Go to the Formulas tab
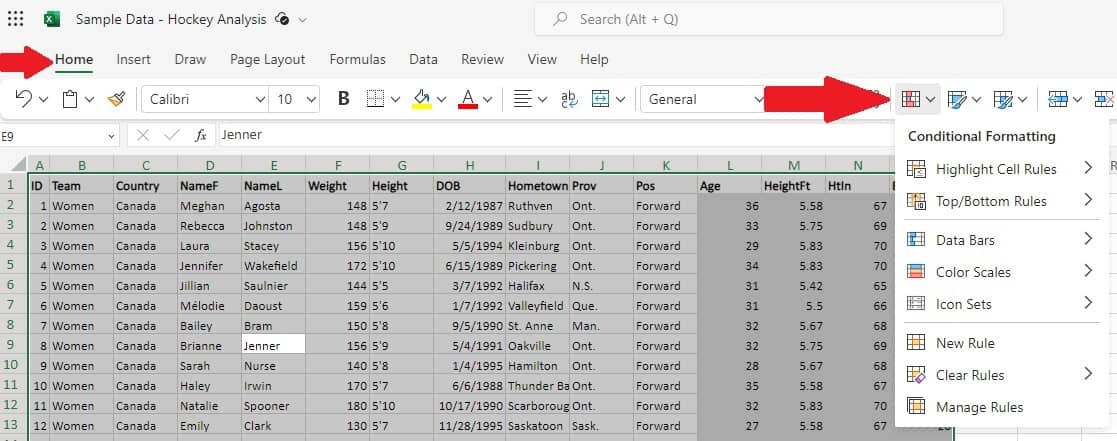The width and height of the screenshot is (1117, 441). (358, 60)
